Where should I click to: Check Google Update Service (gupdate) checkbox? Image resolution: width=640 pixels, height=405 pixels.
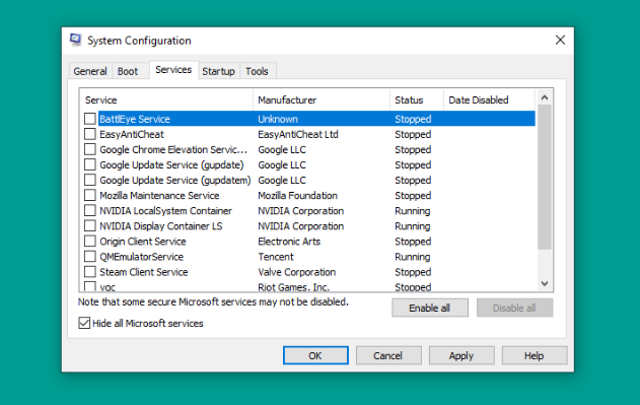click(x=90, y=165)
